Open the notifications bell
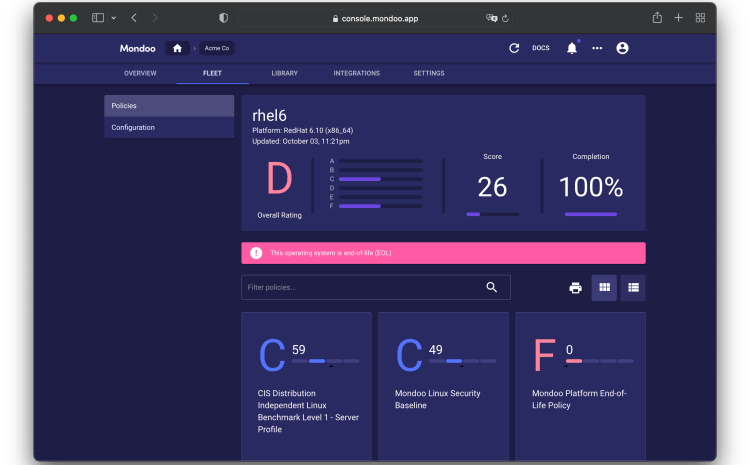750x465 pixels. [572, 48]
